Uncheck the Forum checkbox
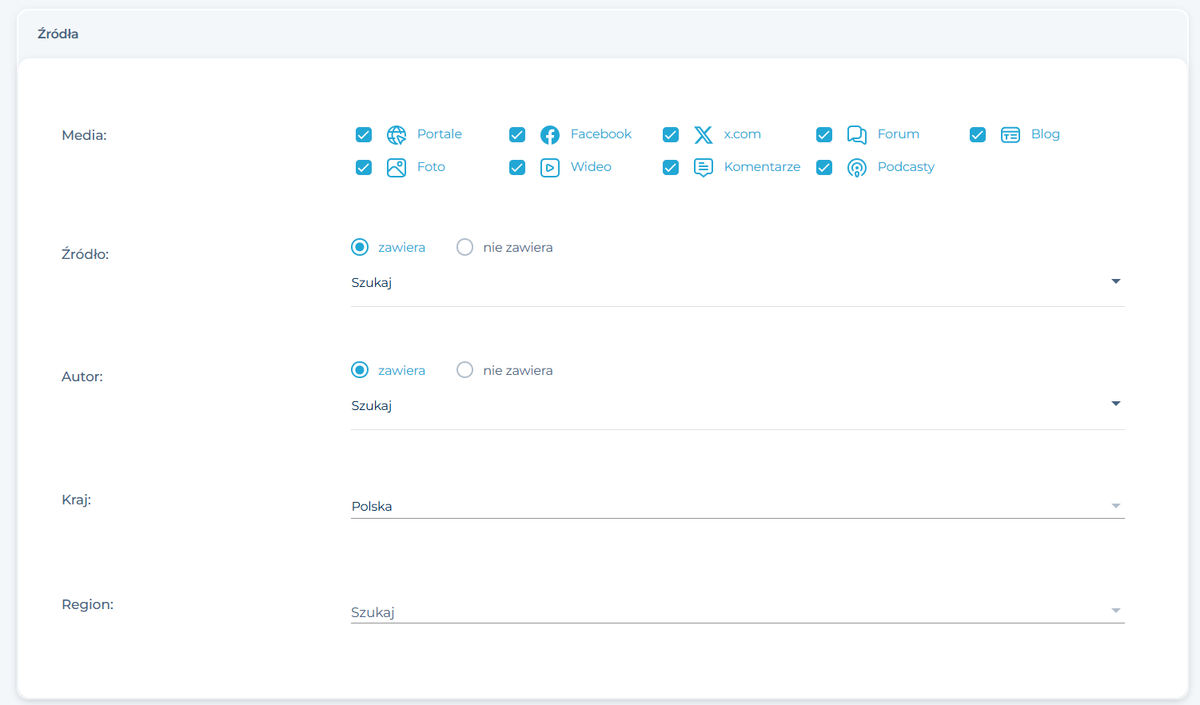 [x=824, y=135]
